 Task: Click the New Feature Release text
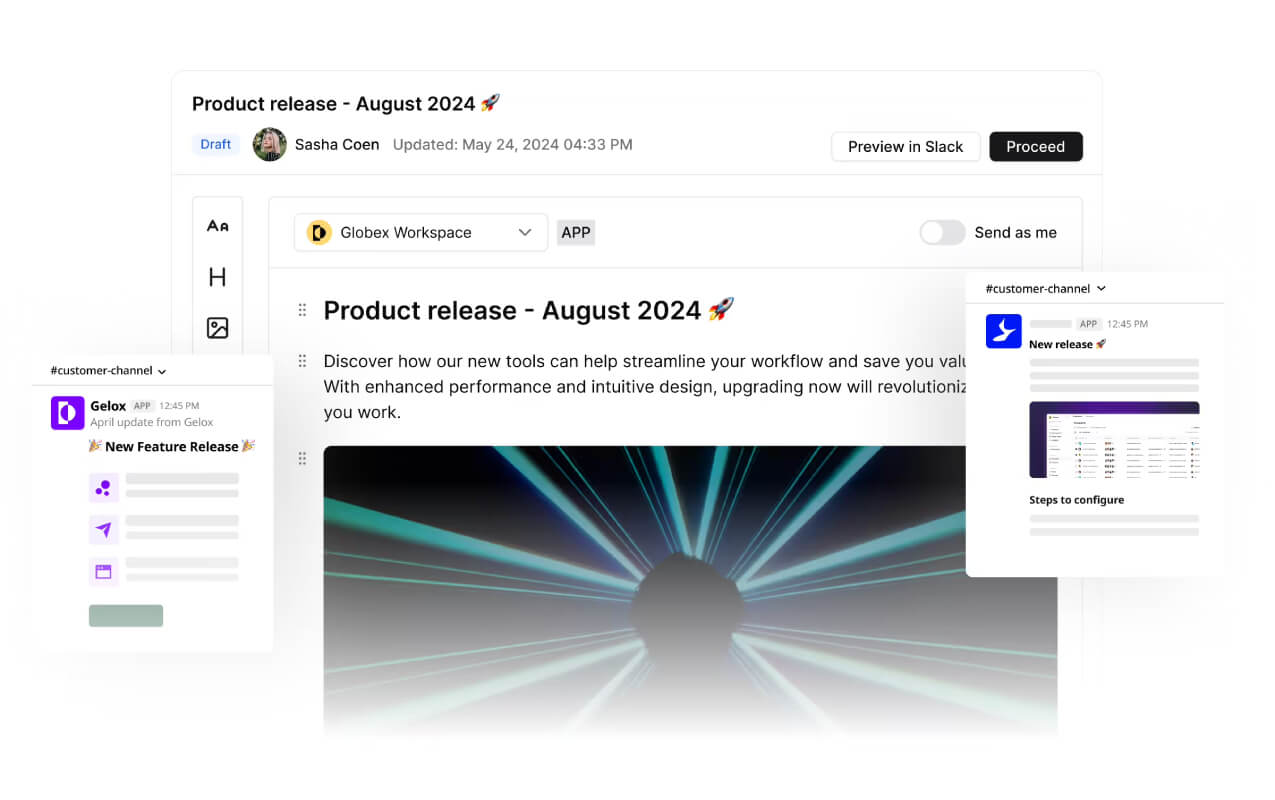coord(172,446)
